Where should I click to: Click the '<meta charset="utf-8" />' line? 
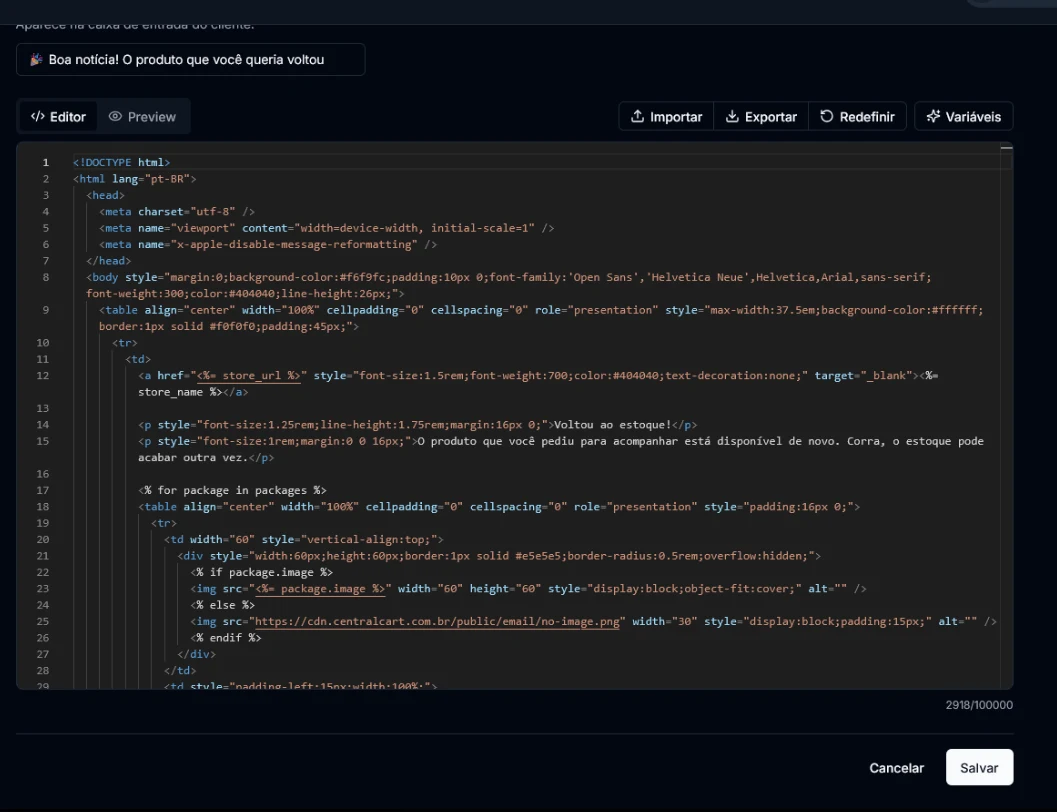(177, 212)
